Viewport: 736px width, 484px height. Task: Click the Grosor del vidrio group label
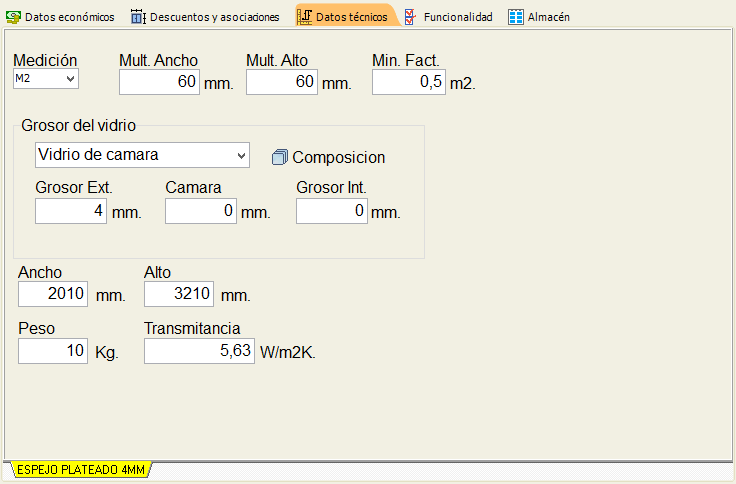pyautogui.click(x=78, y=125)
